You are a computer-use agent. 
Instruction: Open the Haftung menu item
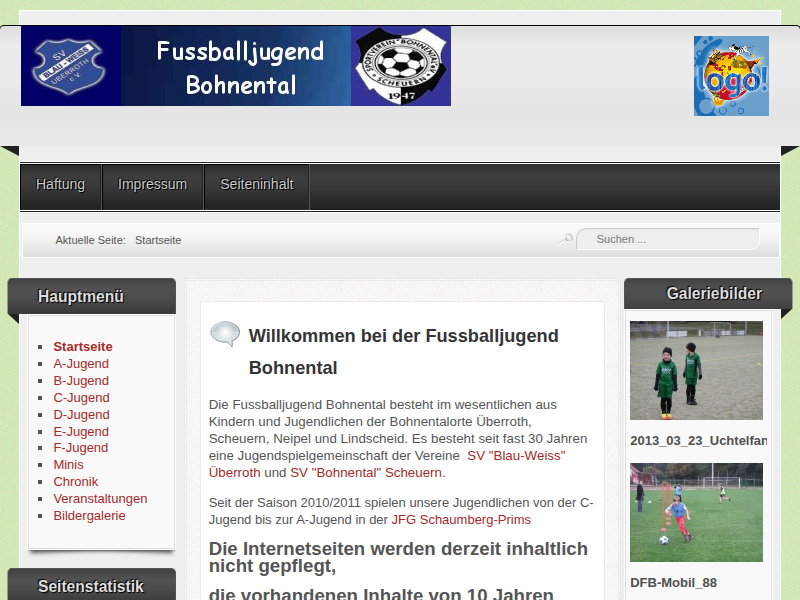click(x=61, y=185)
